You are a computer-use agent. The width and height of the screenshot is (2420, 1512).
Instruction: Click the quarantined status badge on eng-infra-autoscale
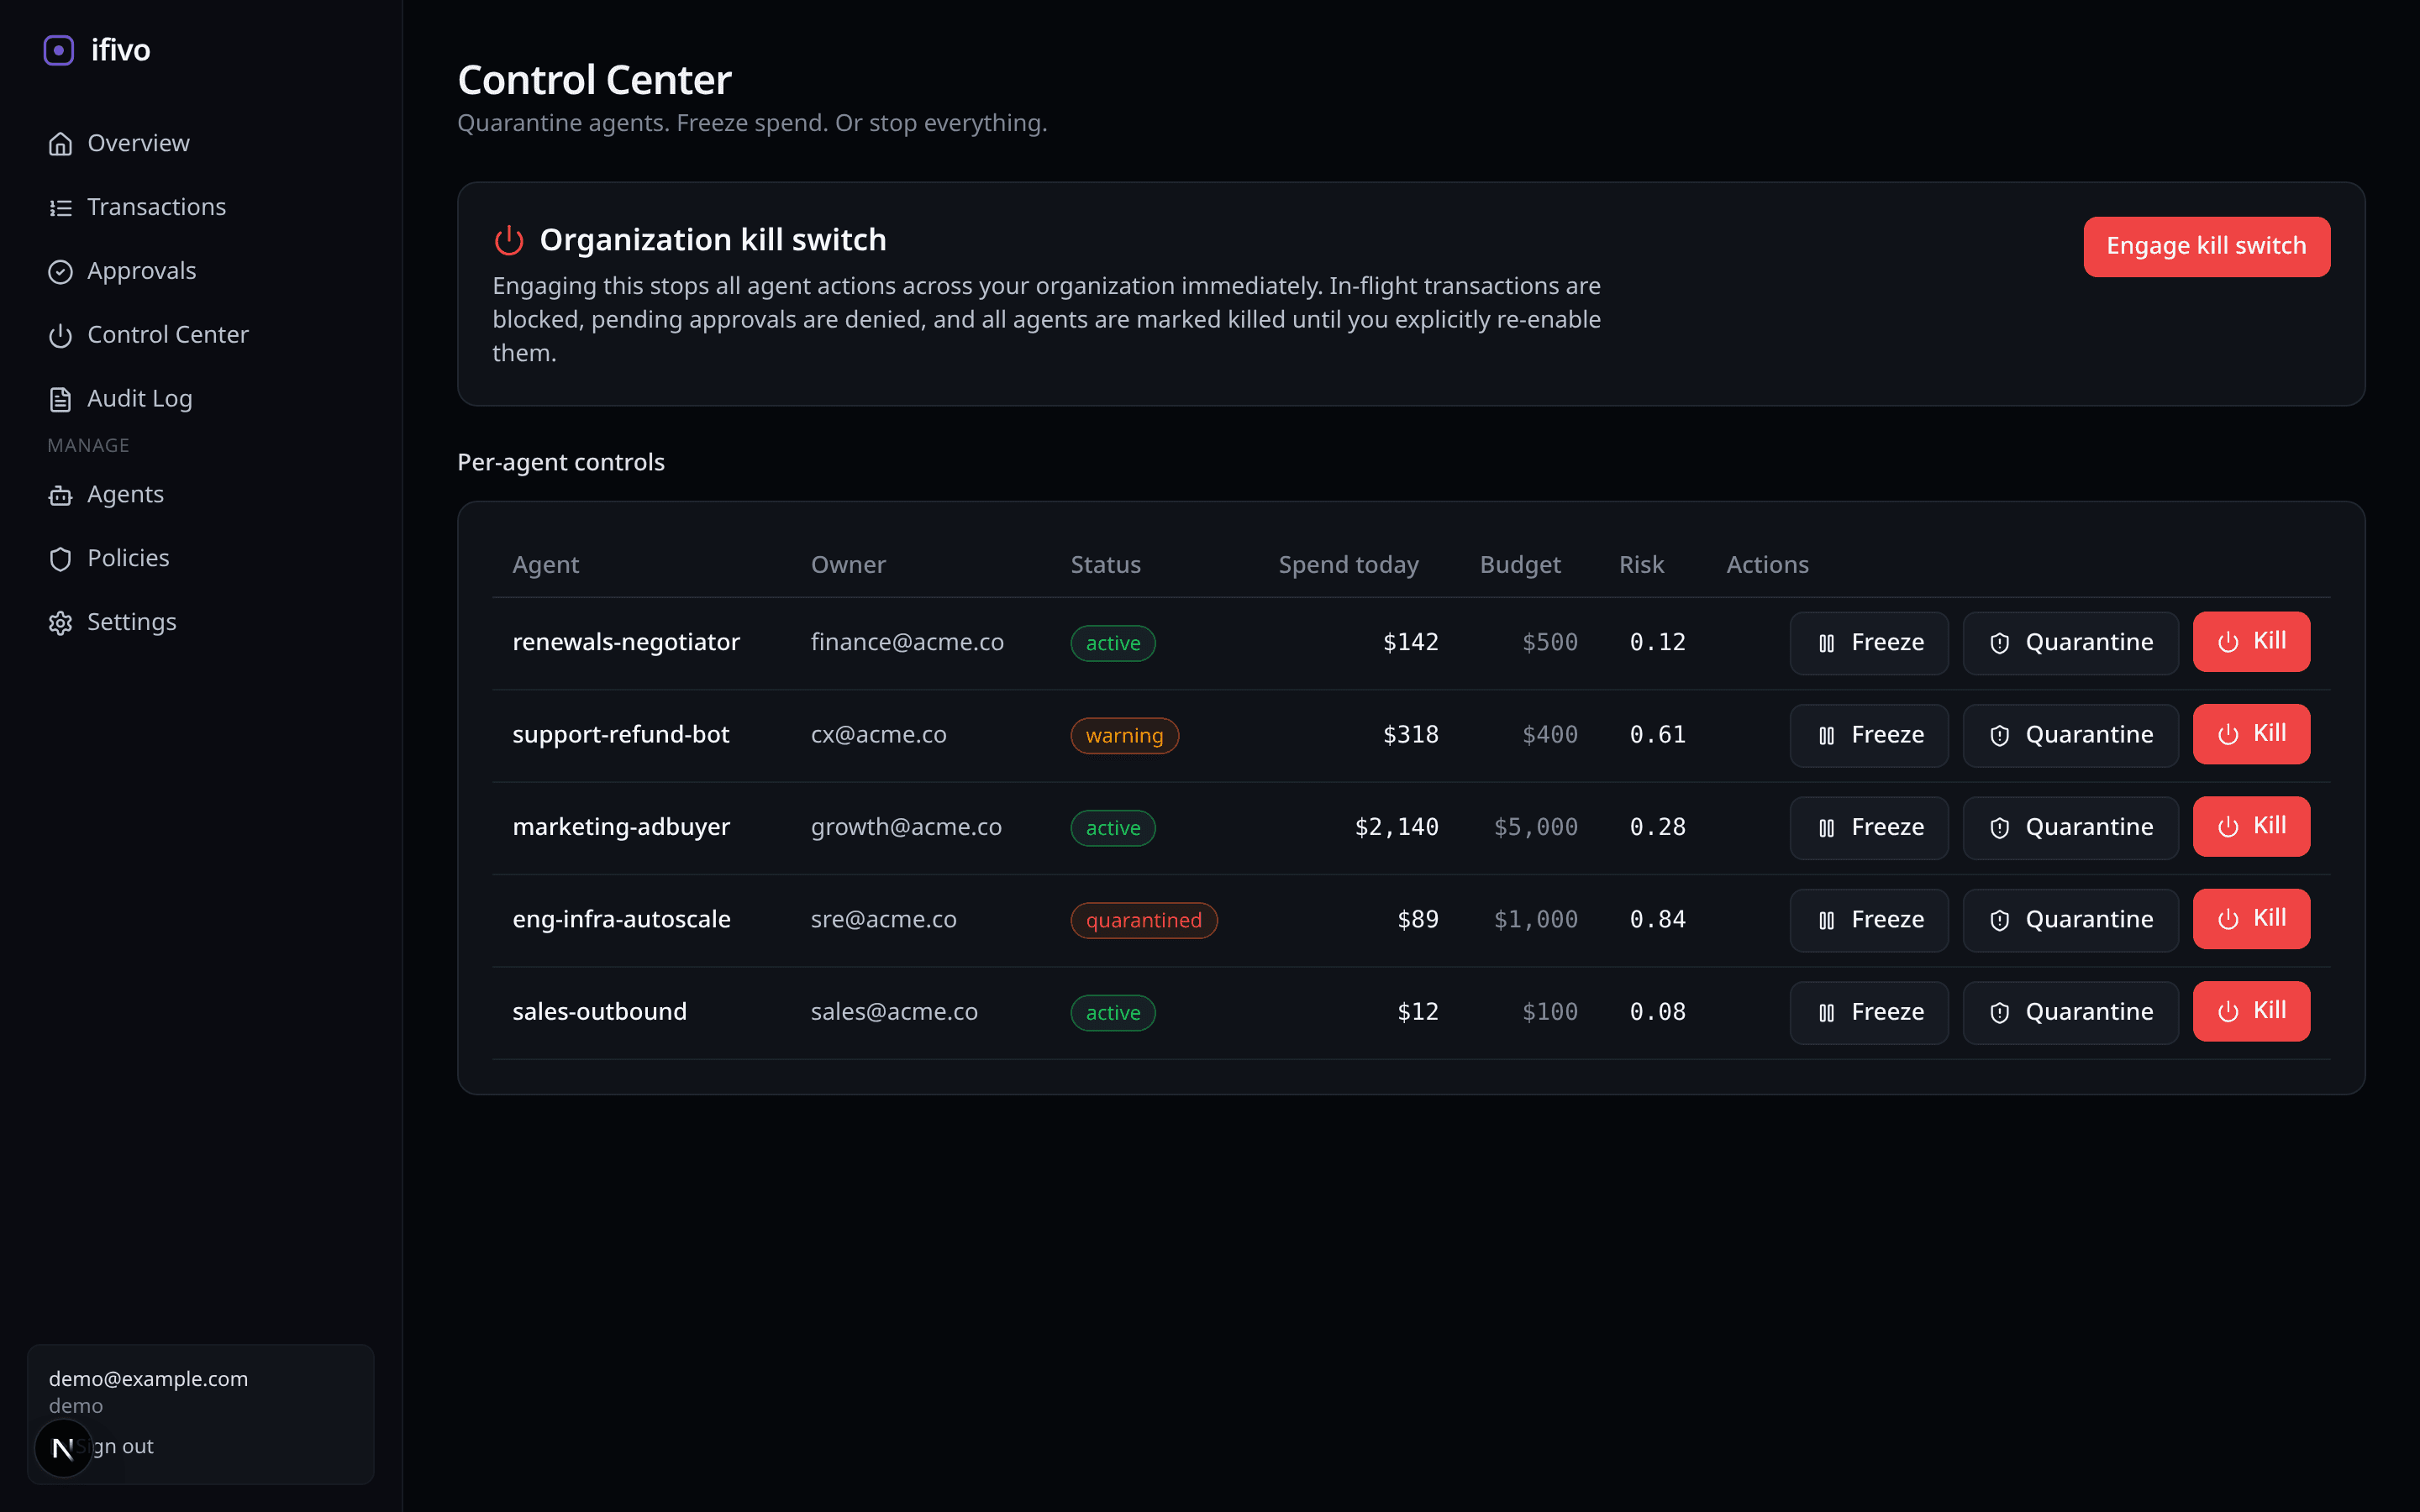tap(1143, 919)
